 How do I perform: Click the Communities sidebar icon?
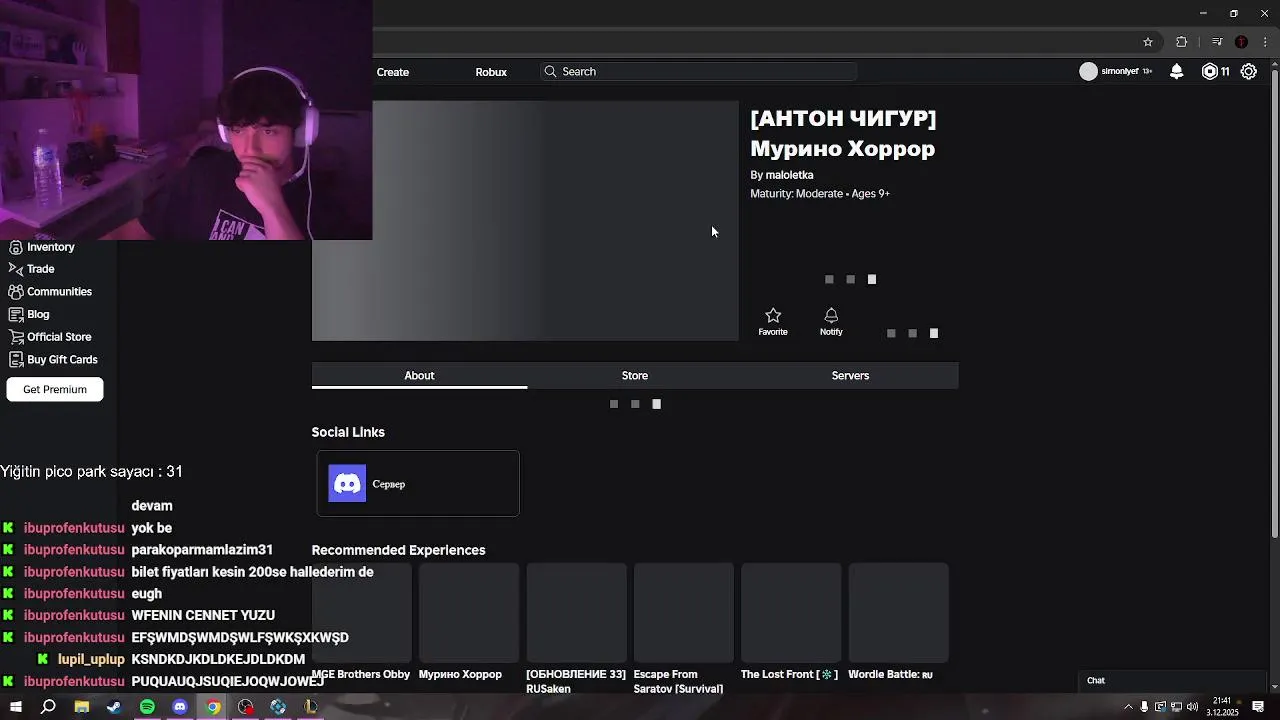16,292
